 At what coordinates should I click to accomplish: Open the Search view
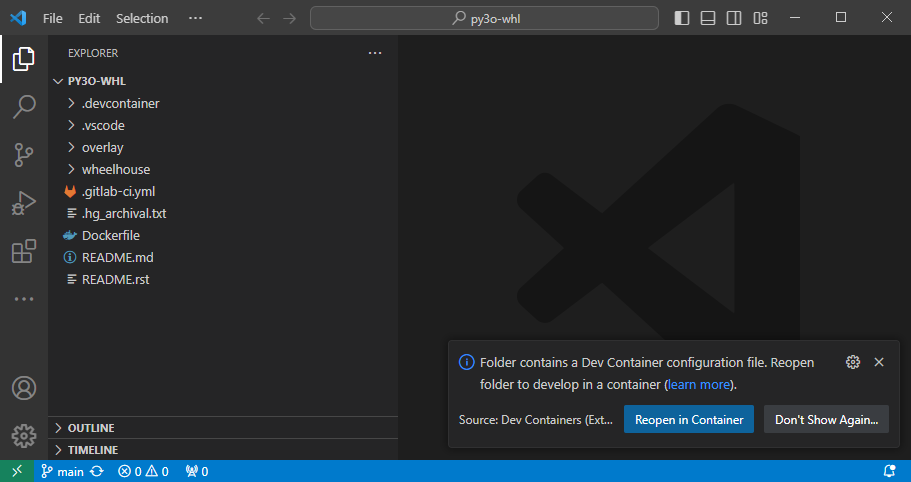24,107
